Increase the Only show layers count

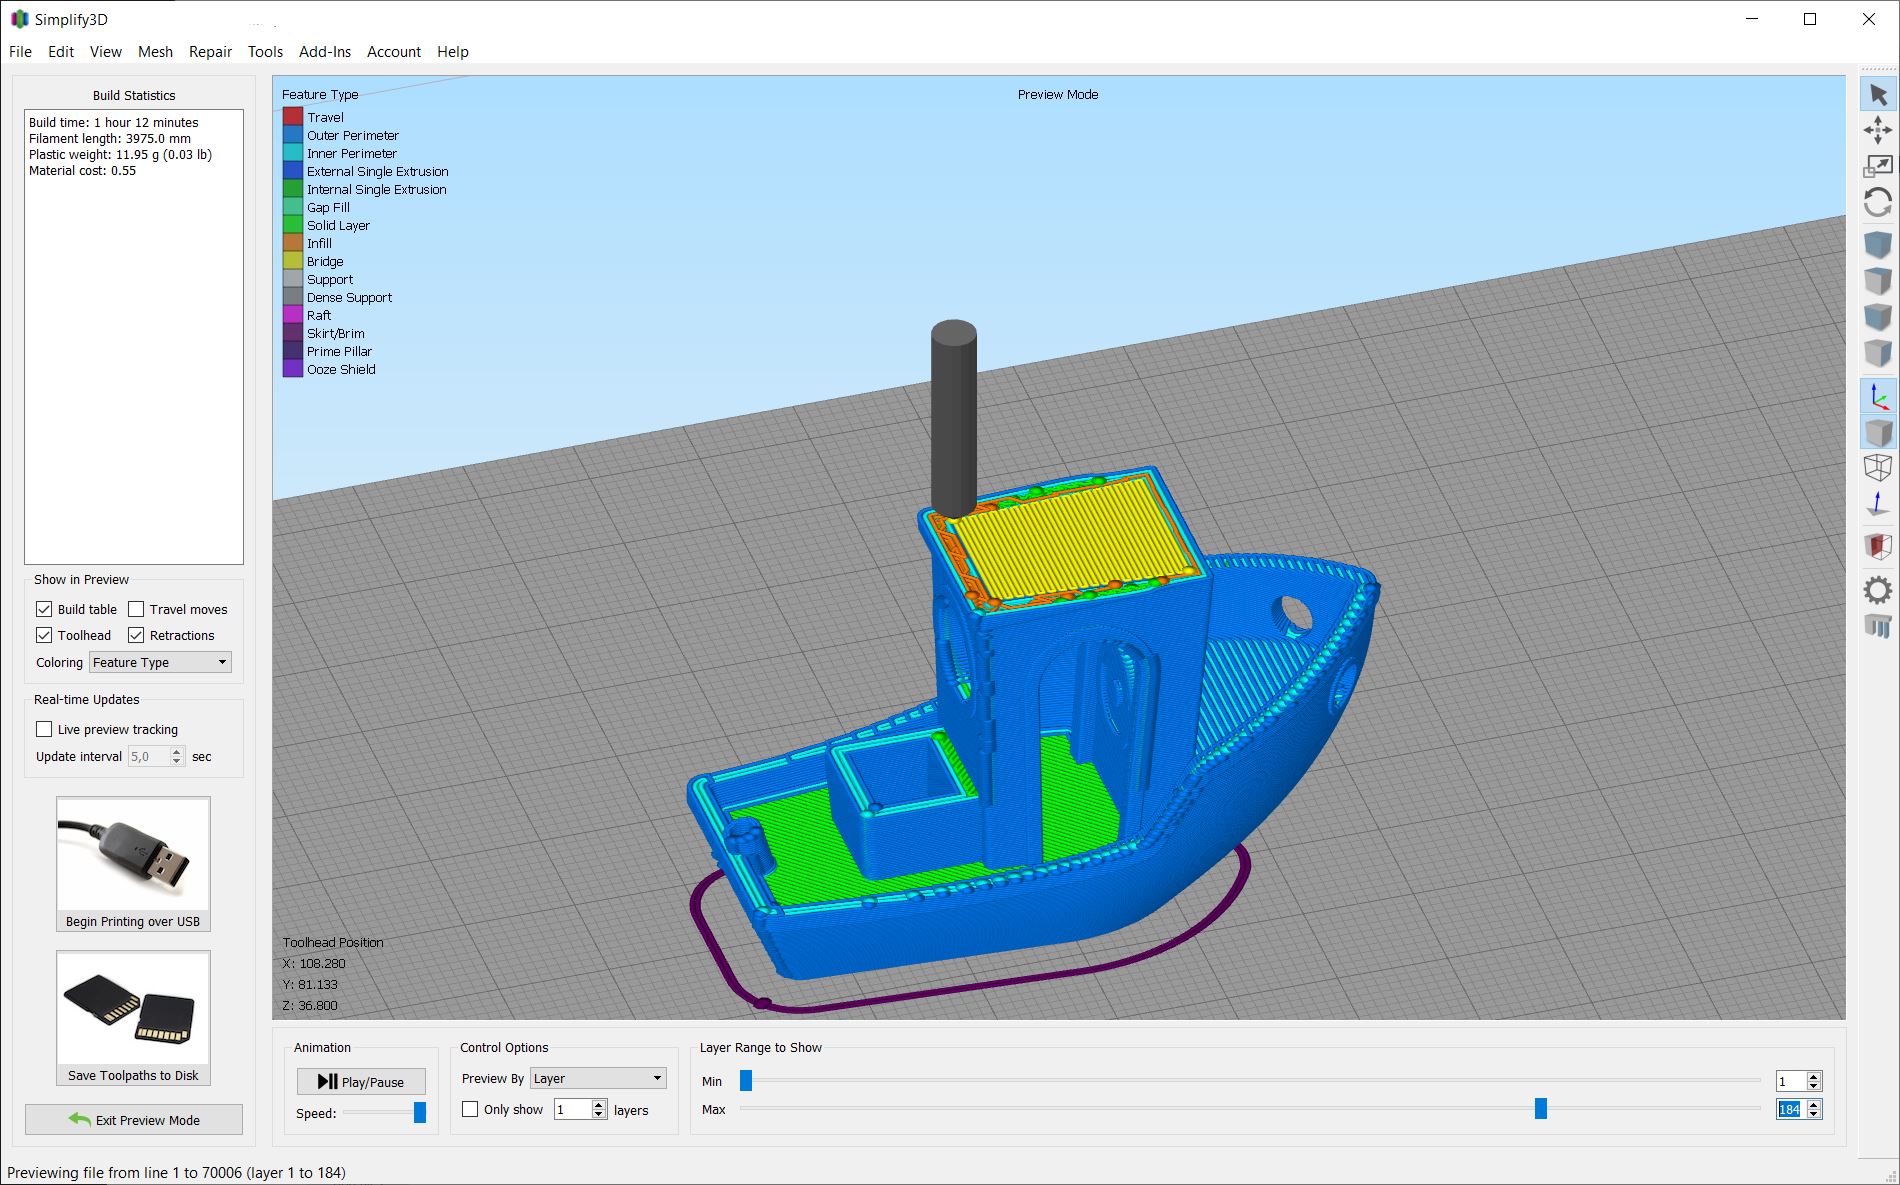[599, 1104]
